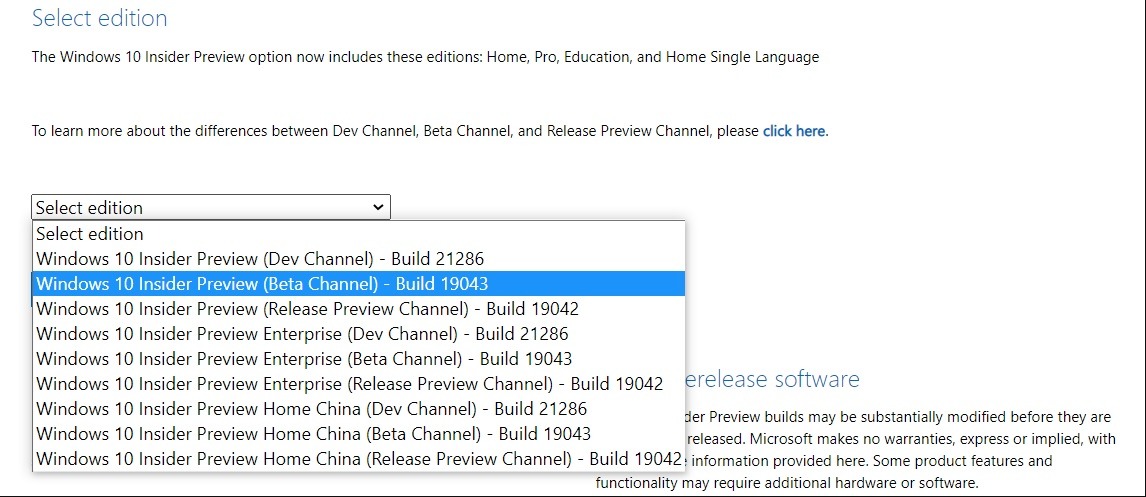Pick the highlighted Beta Channel Build 19043 option

pos(262,284)
